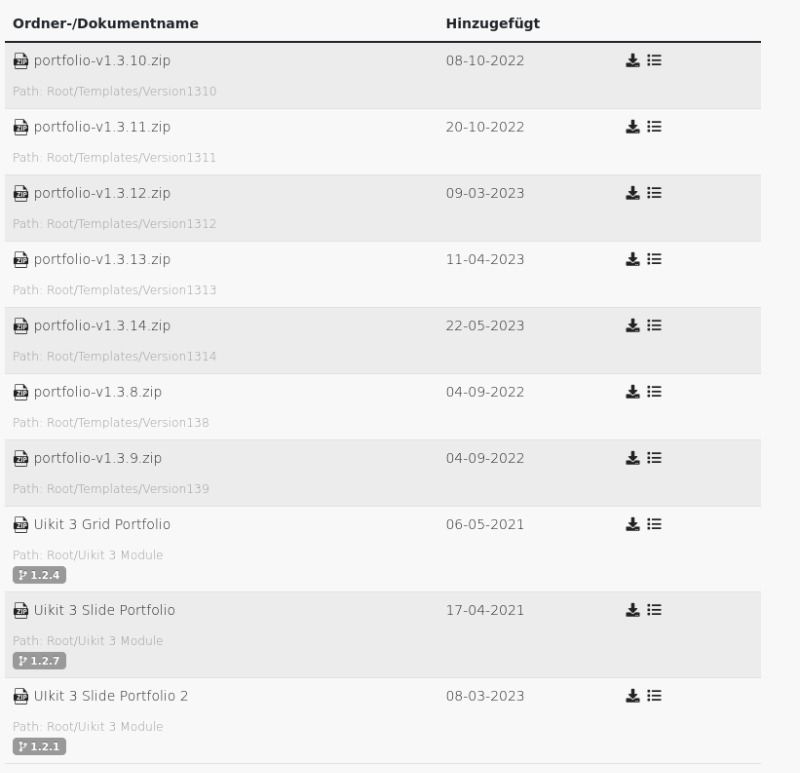
Task: Download the Uikit 3 Grid Portfolio
Action: (x=632, y=523)
